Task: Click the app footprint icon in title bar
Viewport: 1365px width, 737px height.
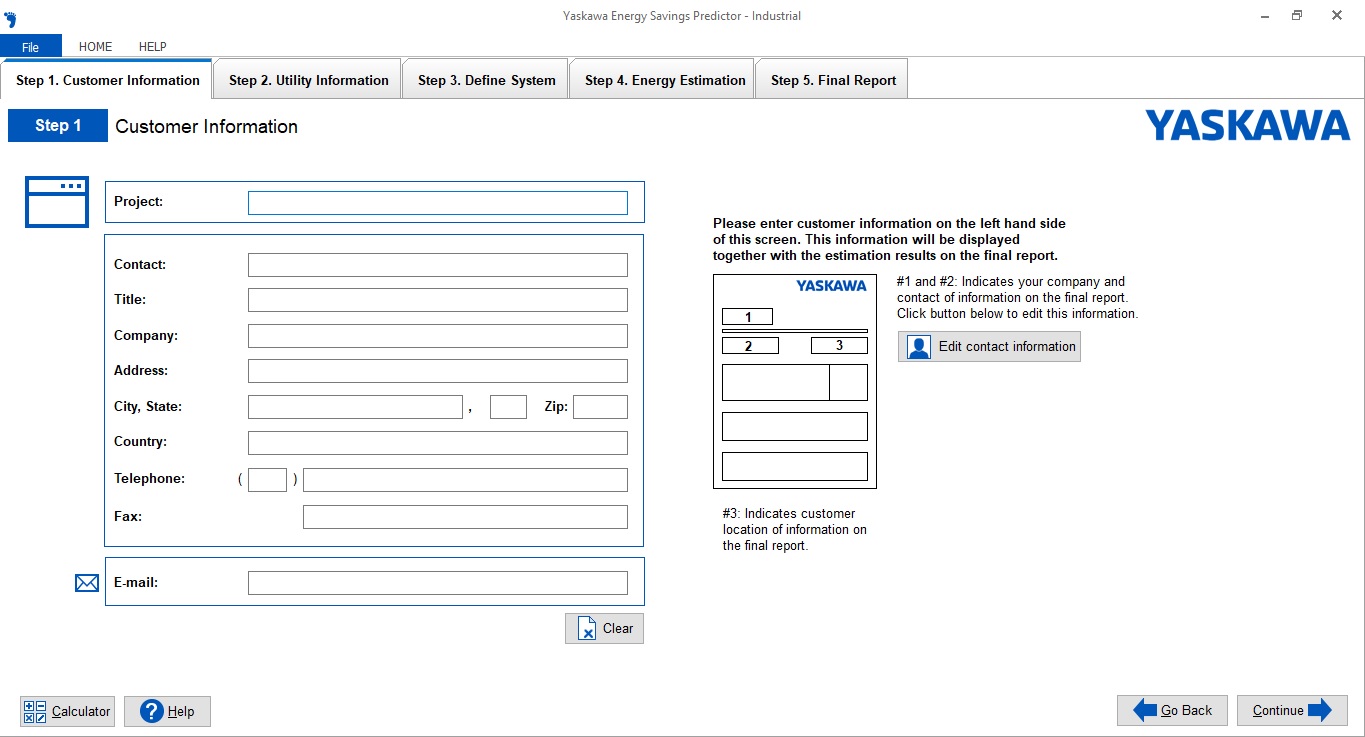Action: pos(11,19)
